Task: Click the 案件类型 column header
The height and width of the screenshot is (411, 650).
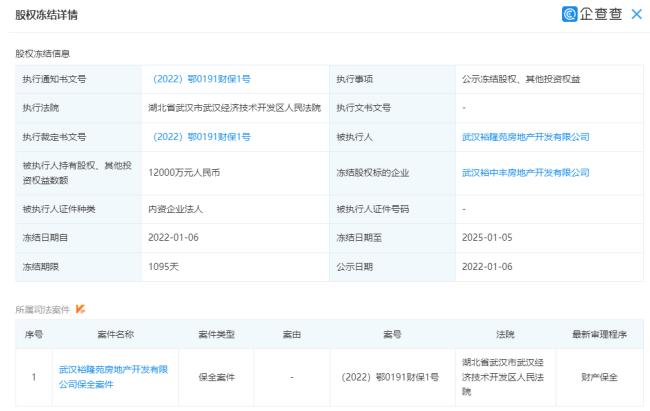Action: (x=216, y=334)
